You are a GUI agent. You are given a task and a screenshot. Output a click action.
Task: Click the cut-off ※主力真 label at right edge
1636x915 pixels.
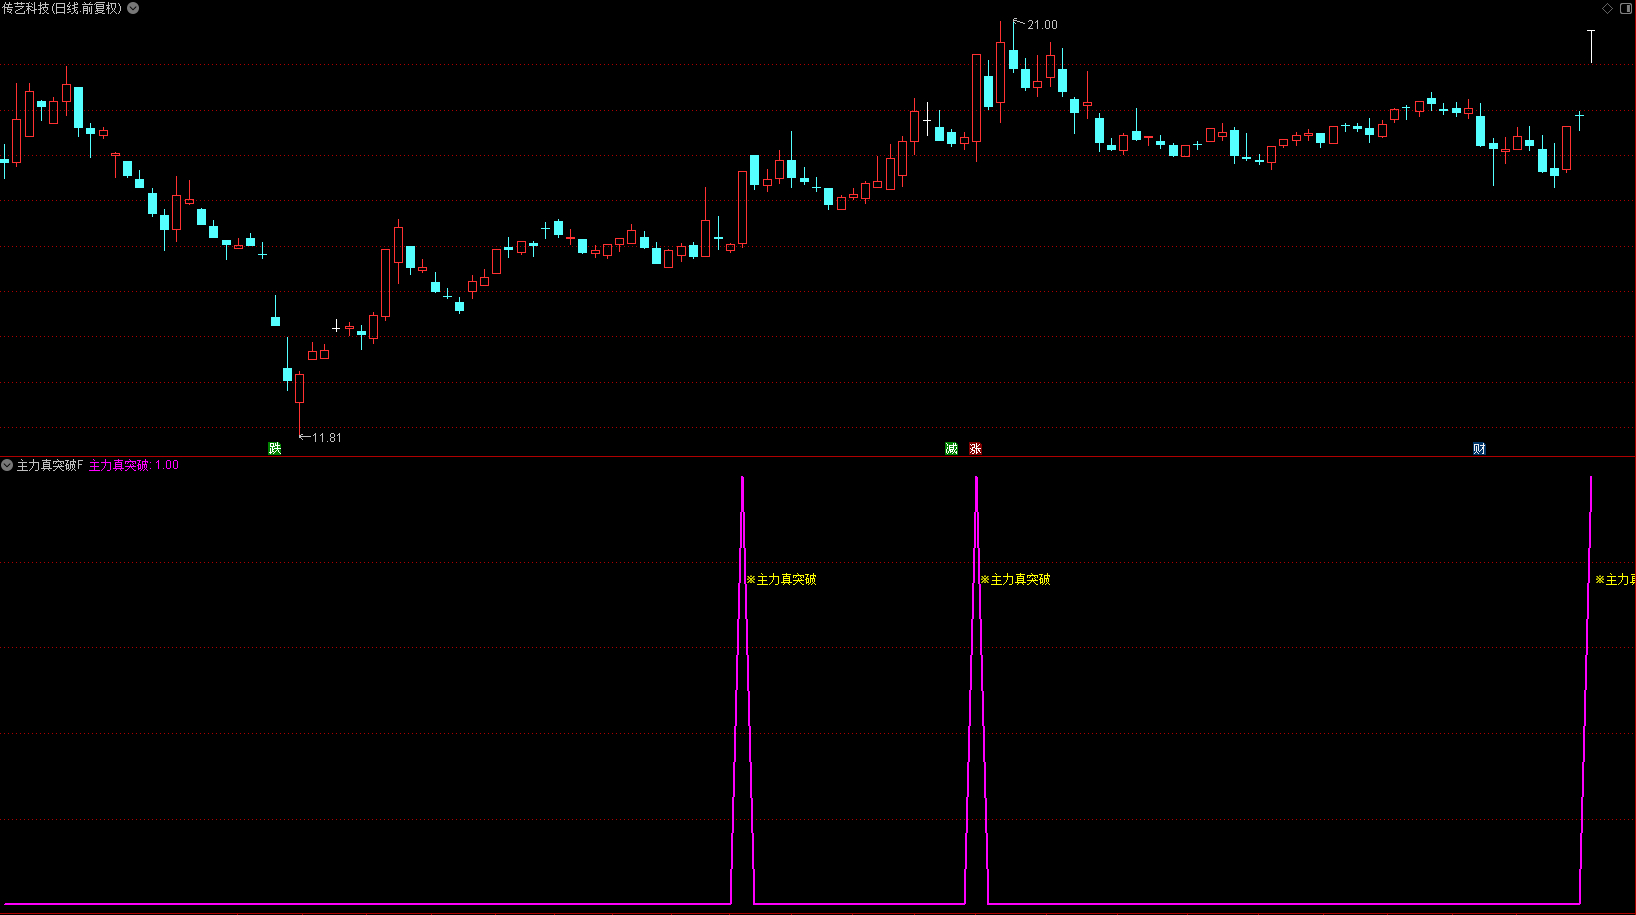(x=1615, y=579)
